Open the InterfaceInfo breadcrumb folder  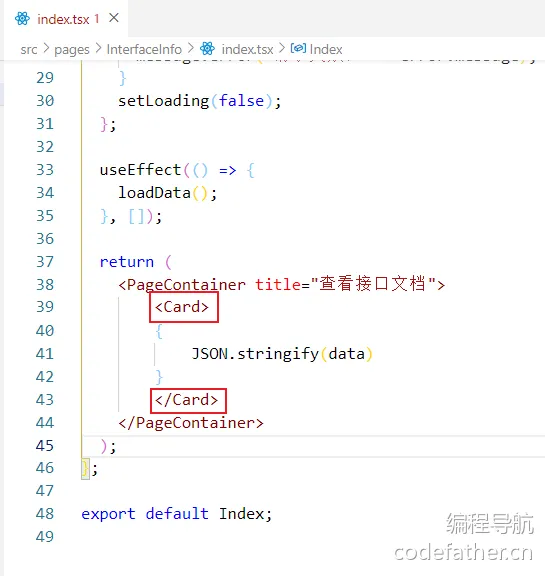[x=144, y=49]
